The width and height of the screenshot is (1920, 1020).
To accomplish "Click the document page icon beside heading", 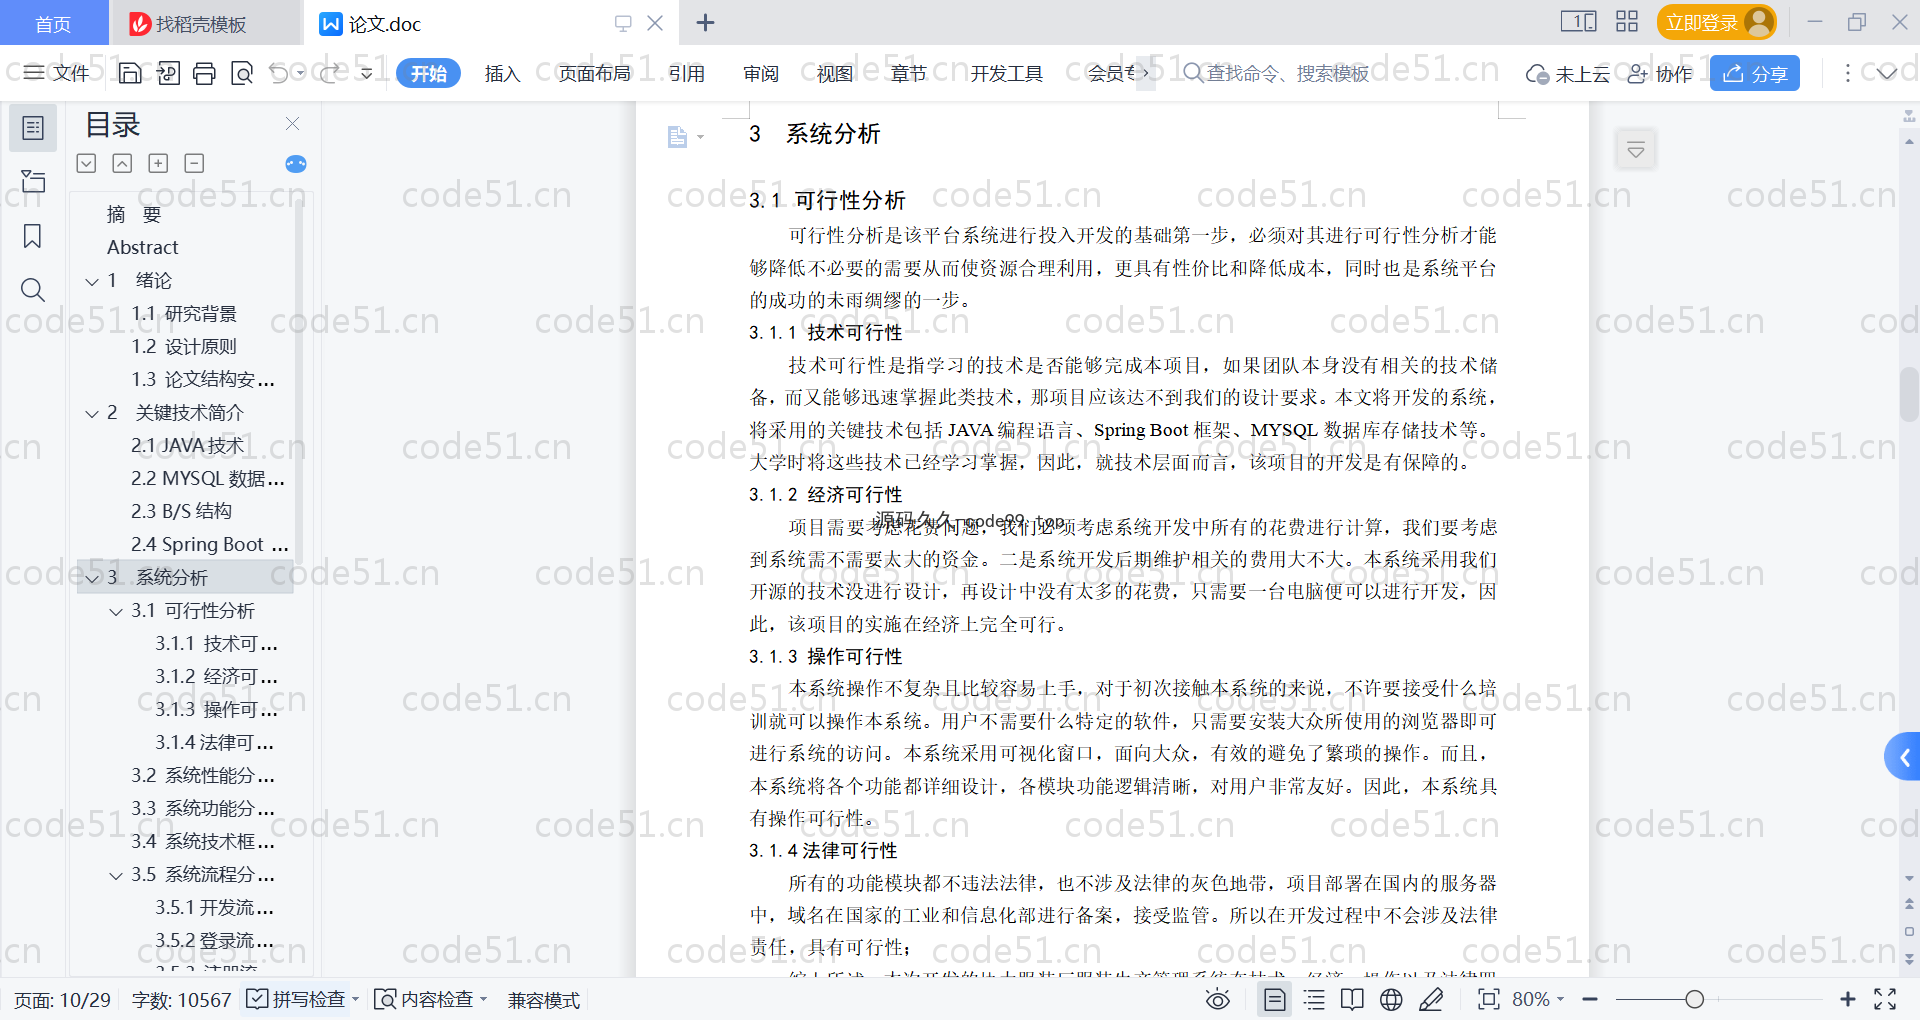I will pos(677,137).
